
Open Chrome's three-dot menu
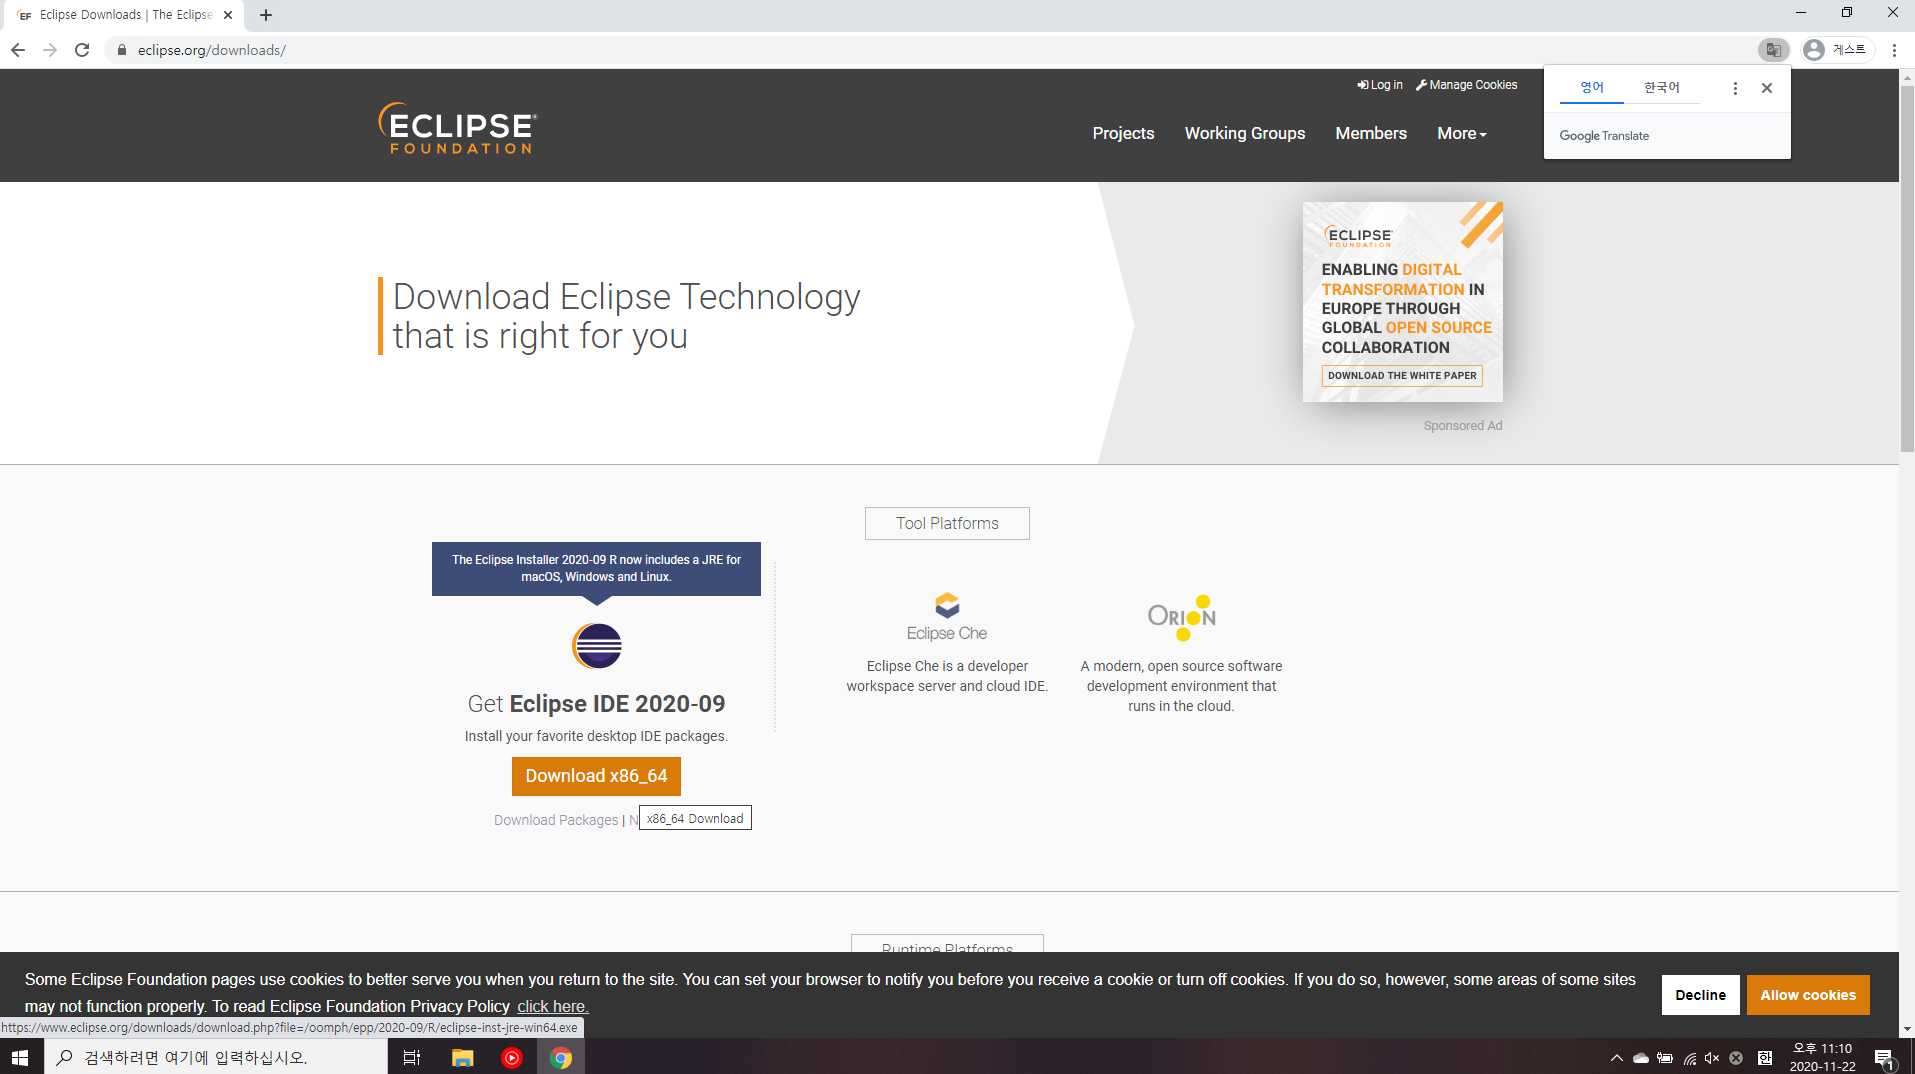[x=1894, y=50]
